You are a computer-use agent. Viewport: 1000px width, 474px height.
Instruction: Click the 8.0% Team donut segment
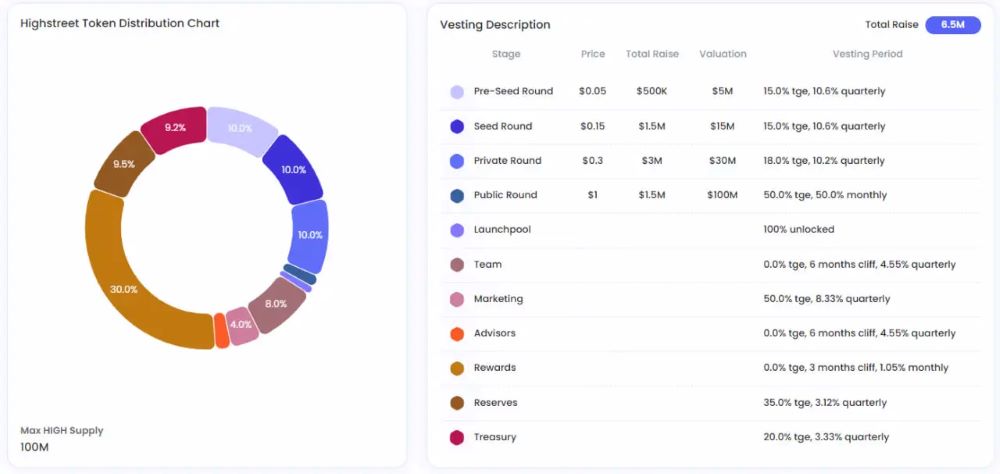coord(276,304)
